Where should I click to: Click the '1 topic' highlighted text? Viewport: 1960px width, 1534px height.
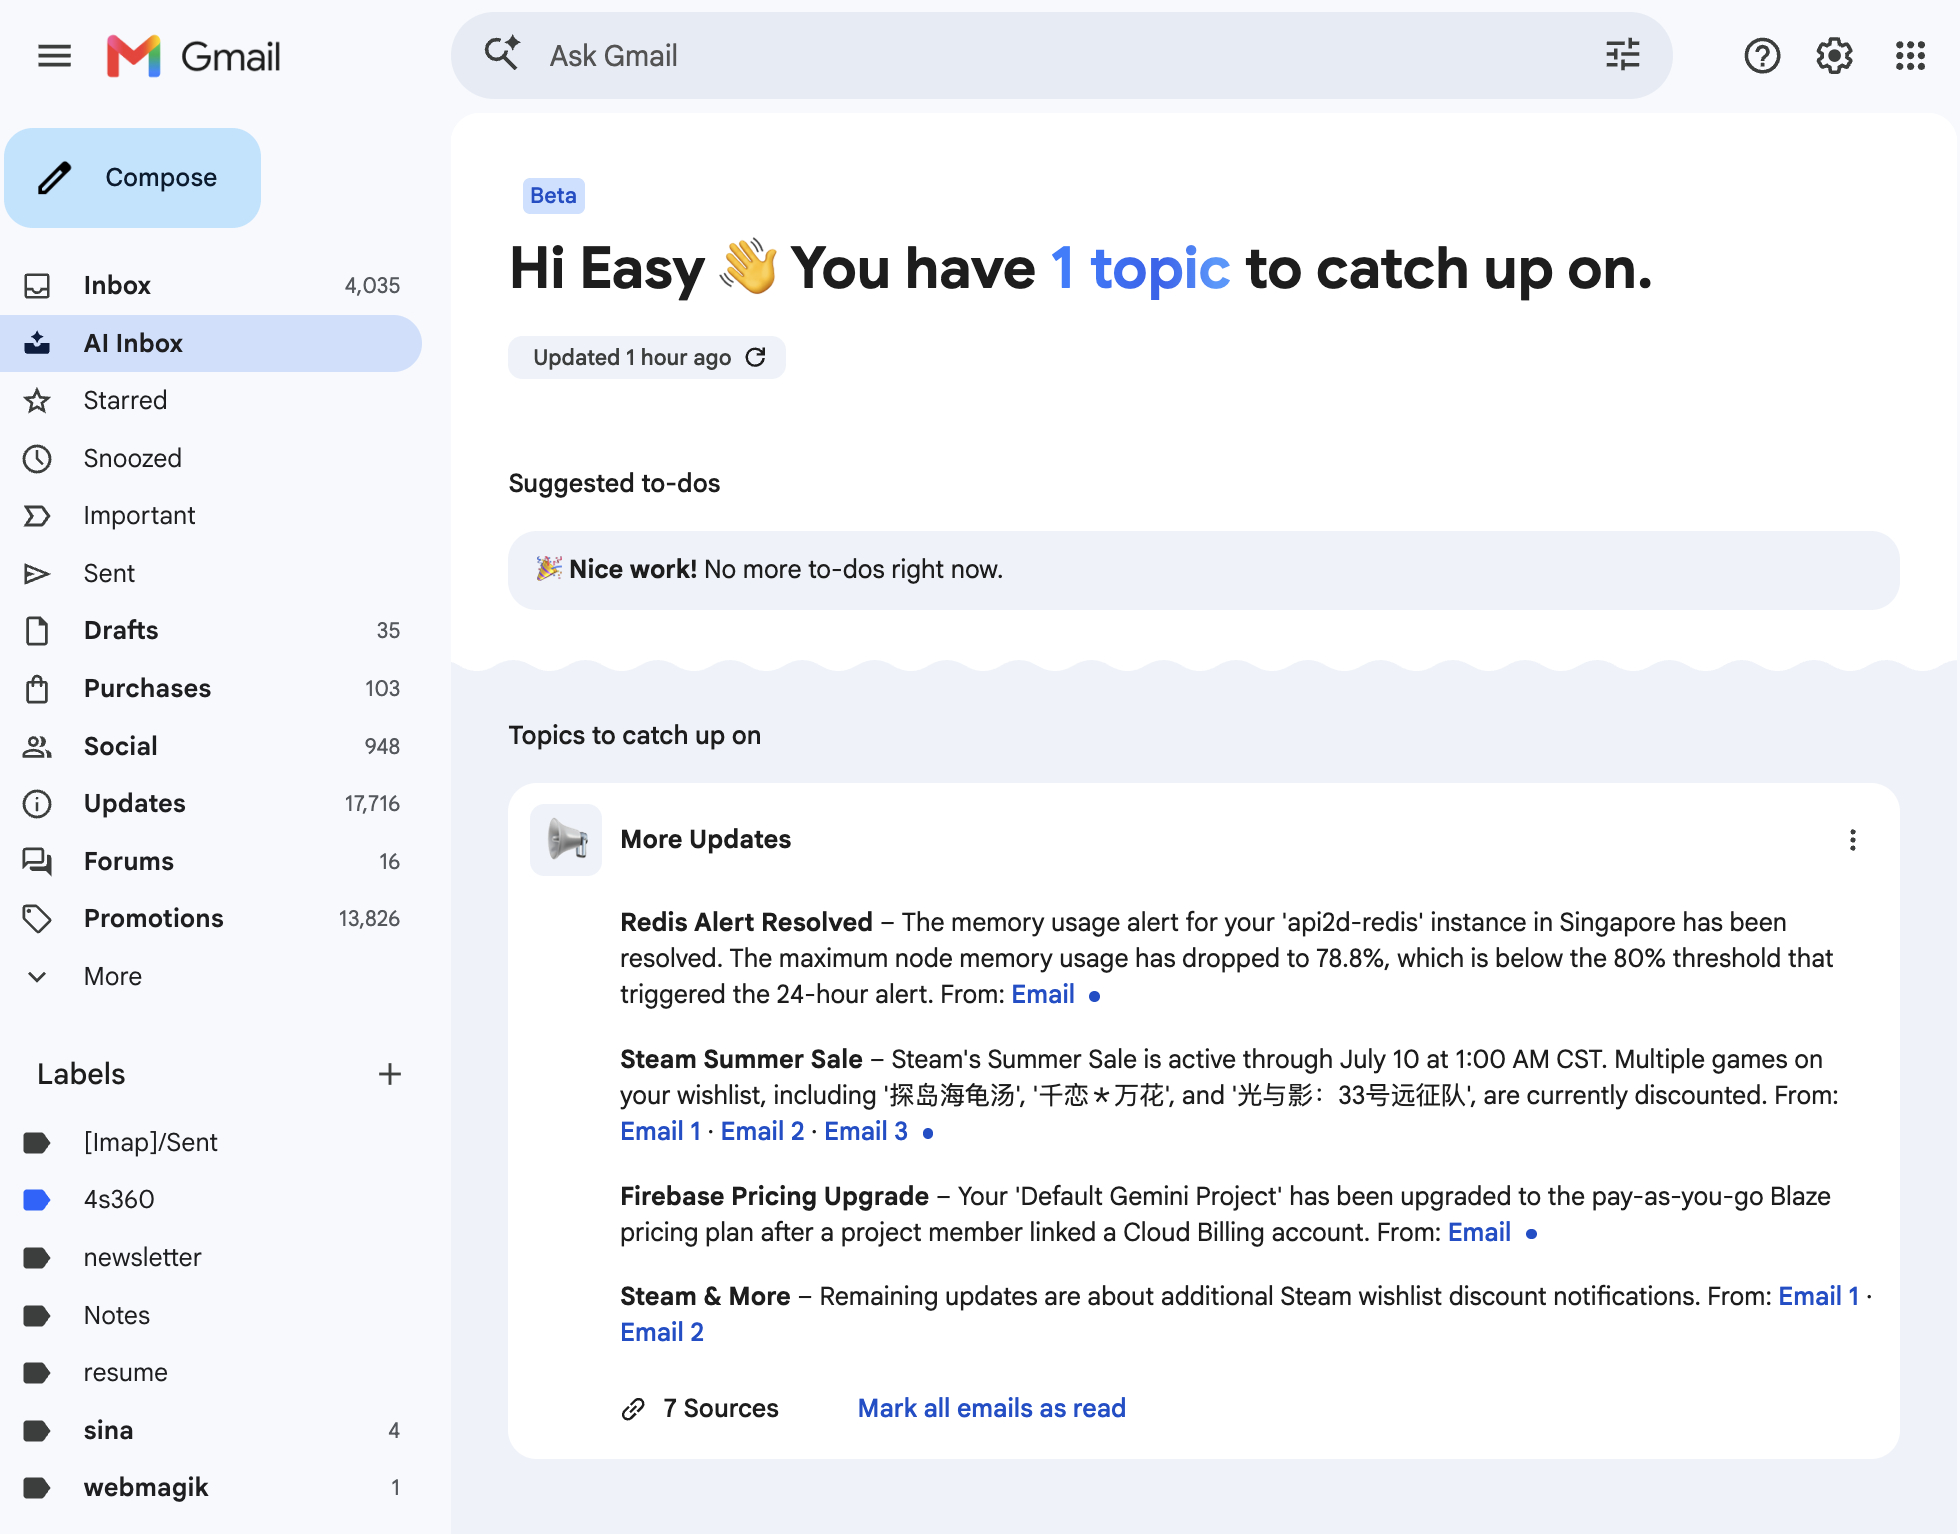(x=1140, y=268)
